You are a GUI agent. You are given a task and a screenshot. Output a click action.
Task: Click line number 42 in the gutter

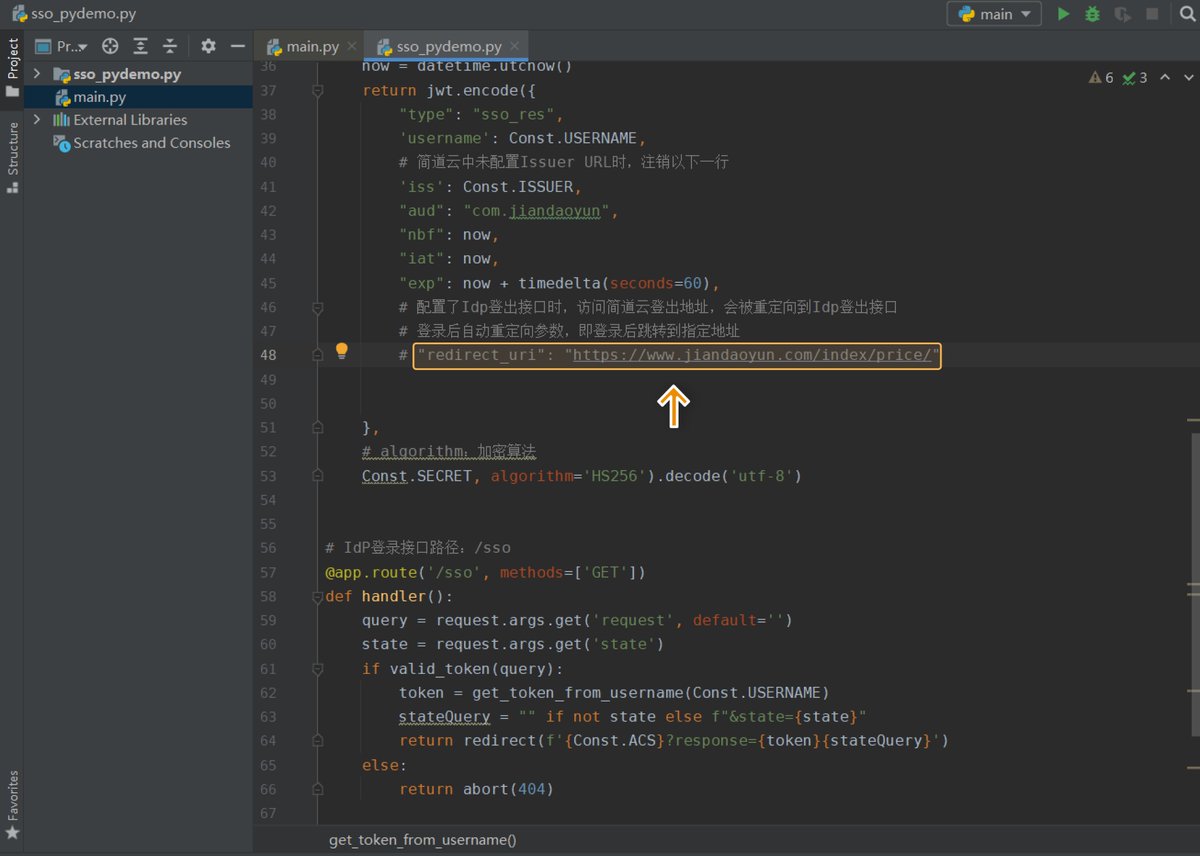[x=268, y=211]
